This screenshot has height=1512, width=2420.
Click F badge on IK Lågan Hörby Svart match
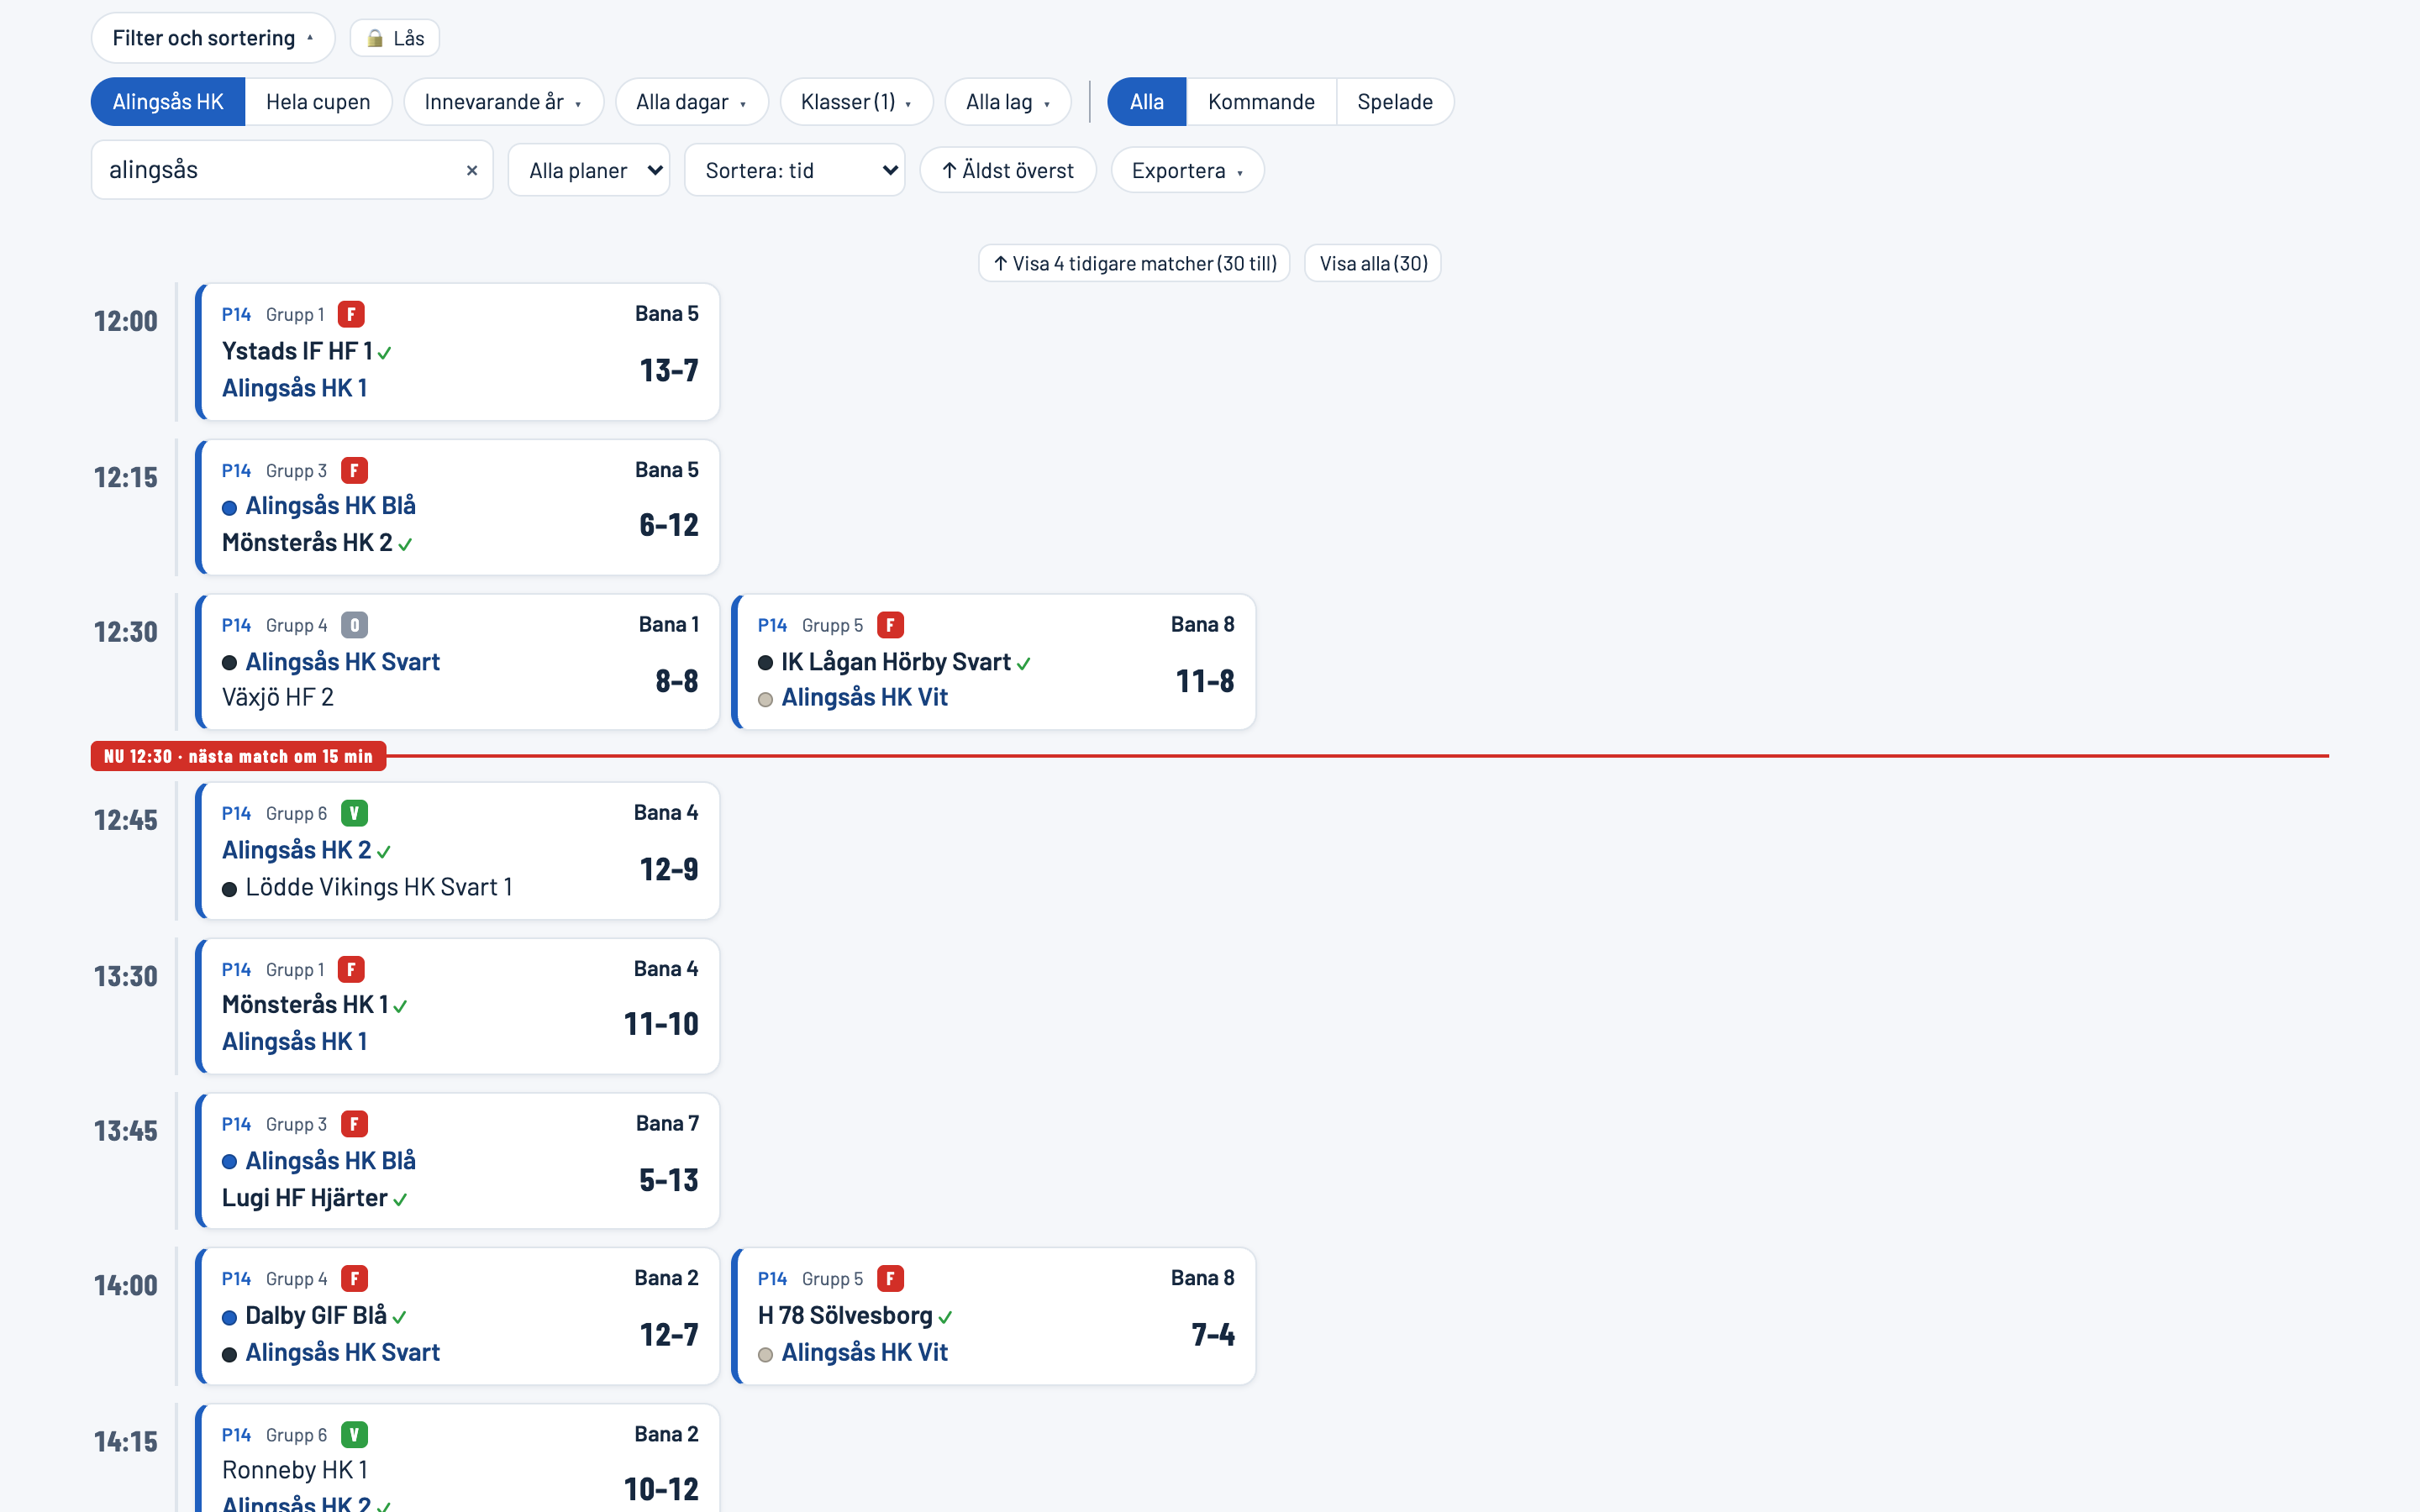click(890, 625)
